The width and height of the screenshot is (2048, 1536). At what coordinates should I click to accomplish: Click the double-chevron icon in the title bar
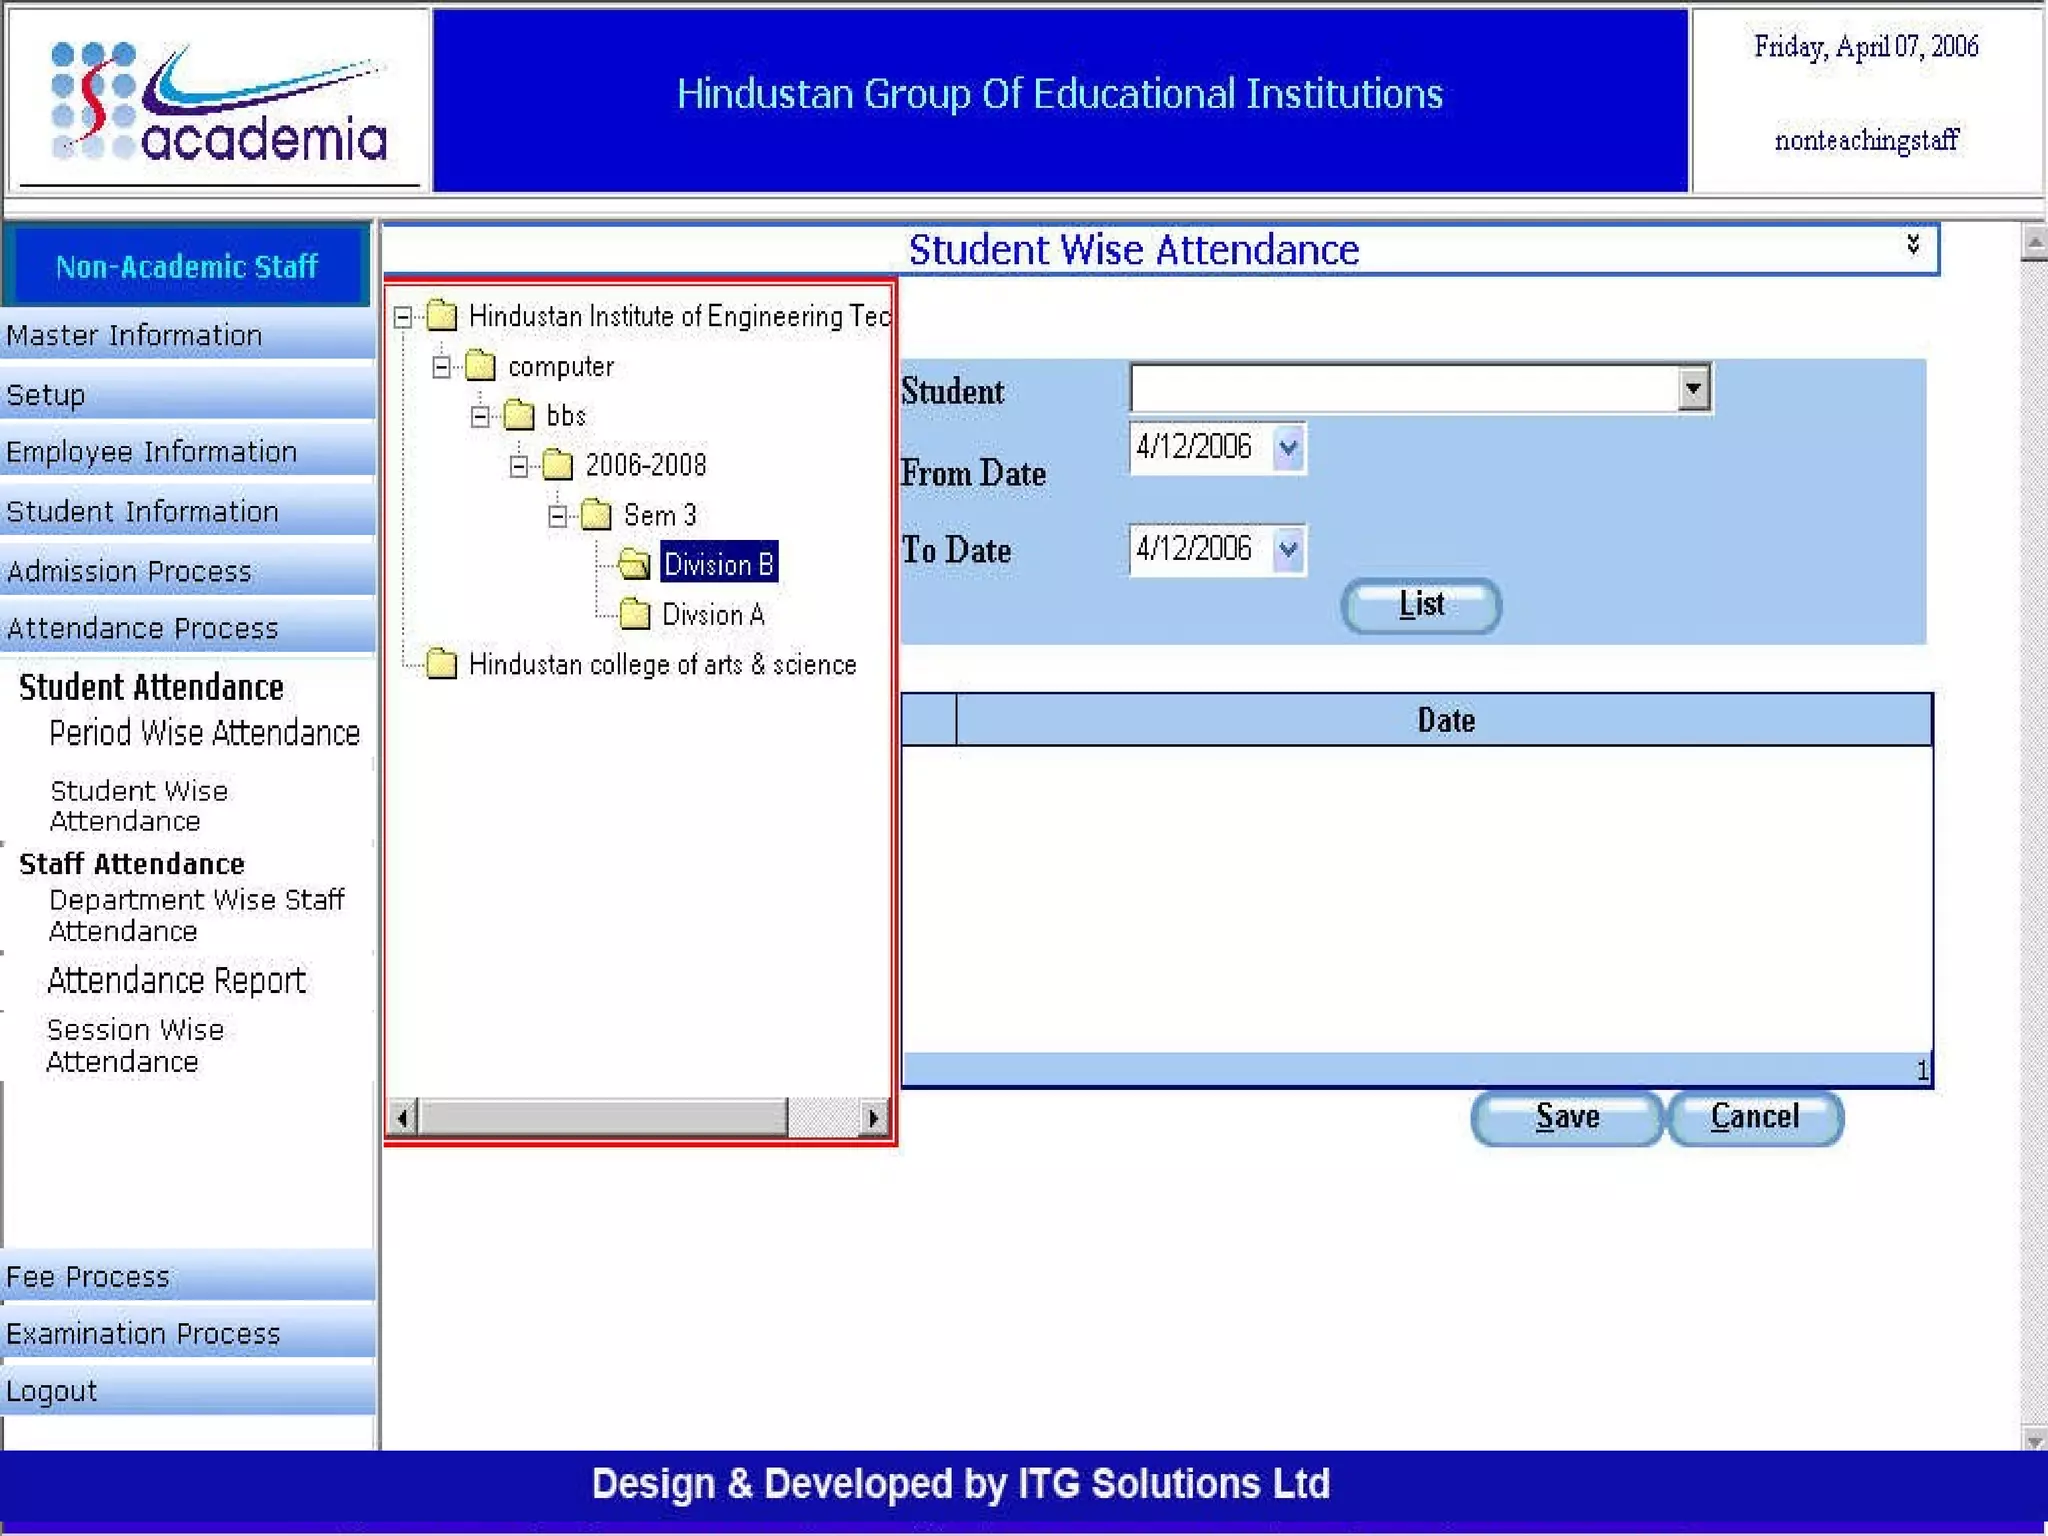click(x=1912, y=245)
